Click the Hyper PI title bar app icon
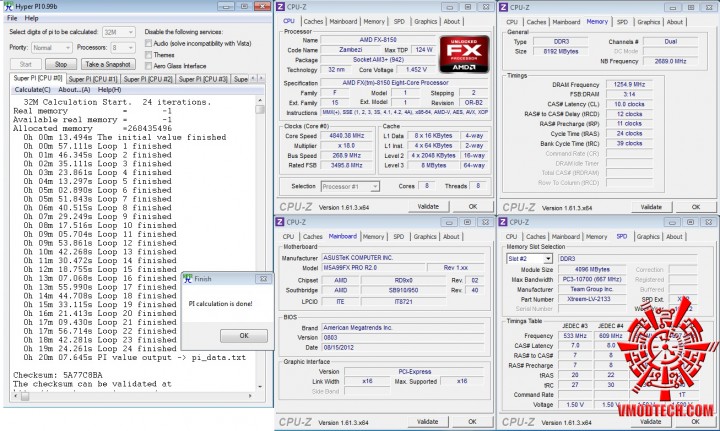 pyautogui.click(x=9, y=6)
